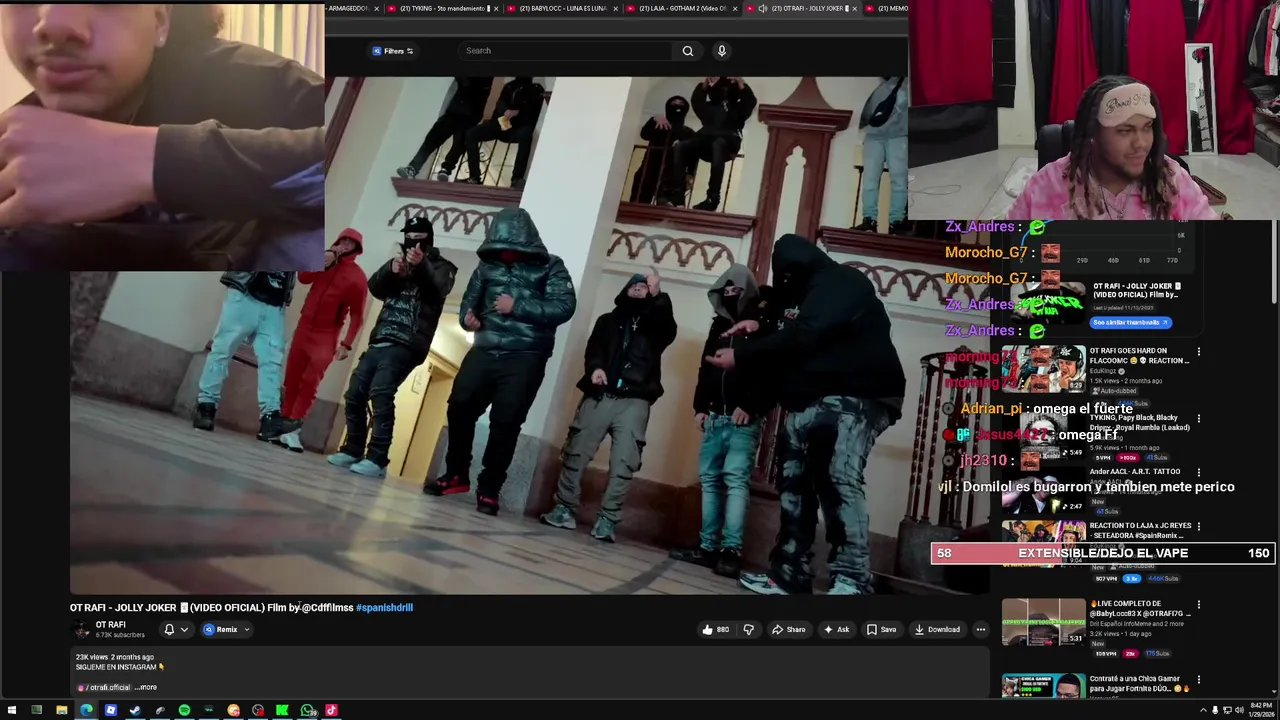Click the Ask button under the video
This screenshot has height=720, width=1280.
(836, 630)
